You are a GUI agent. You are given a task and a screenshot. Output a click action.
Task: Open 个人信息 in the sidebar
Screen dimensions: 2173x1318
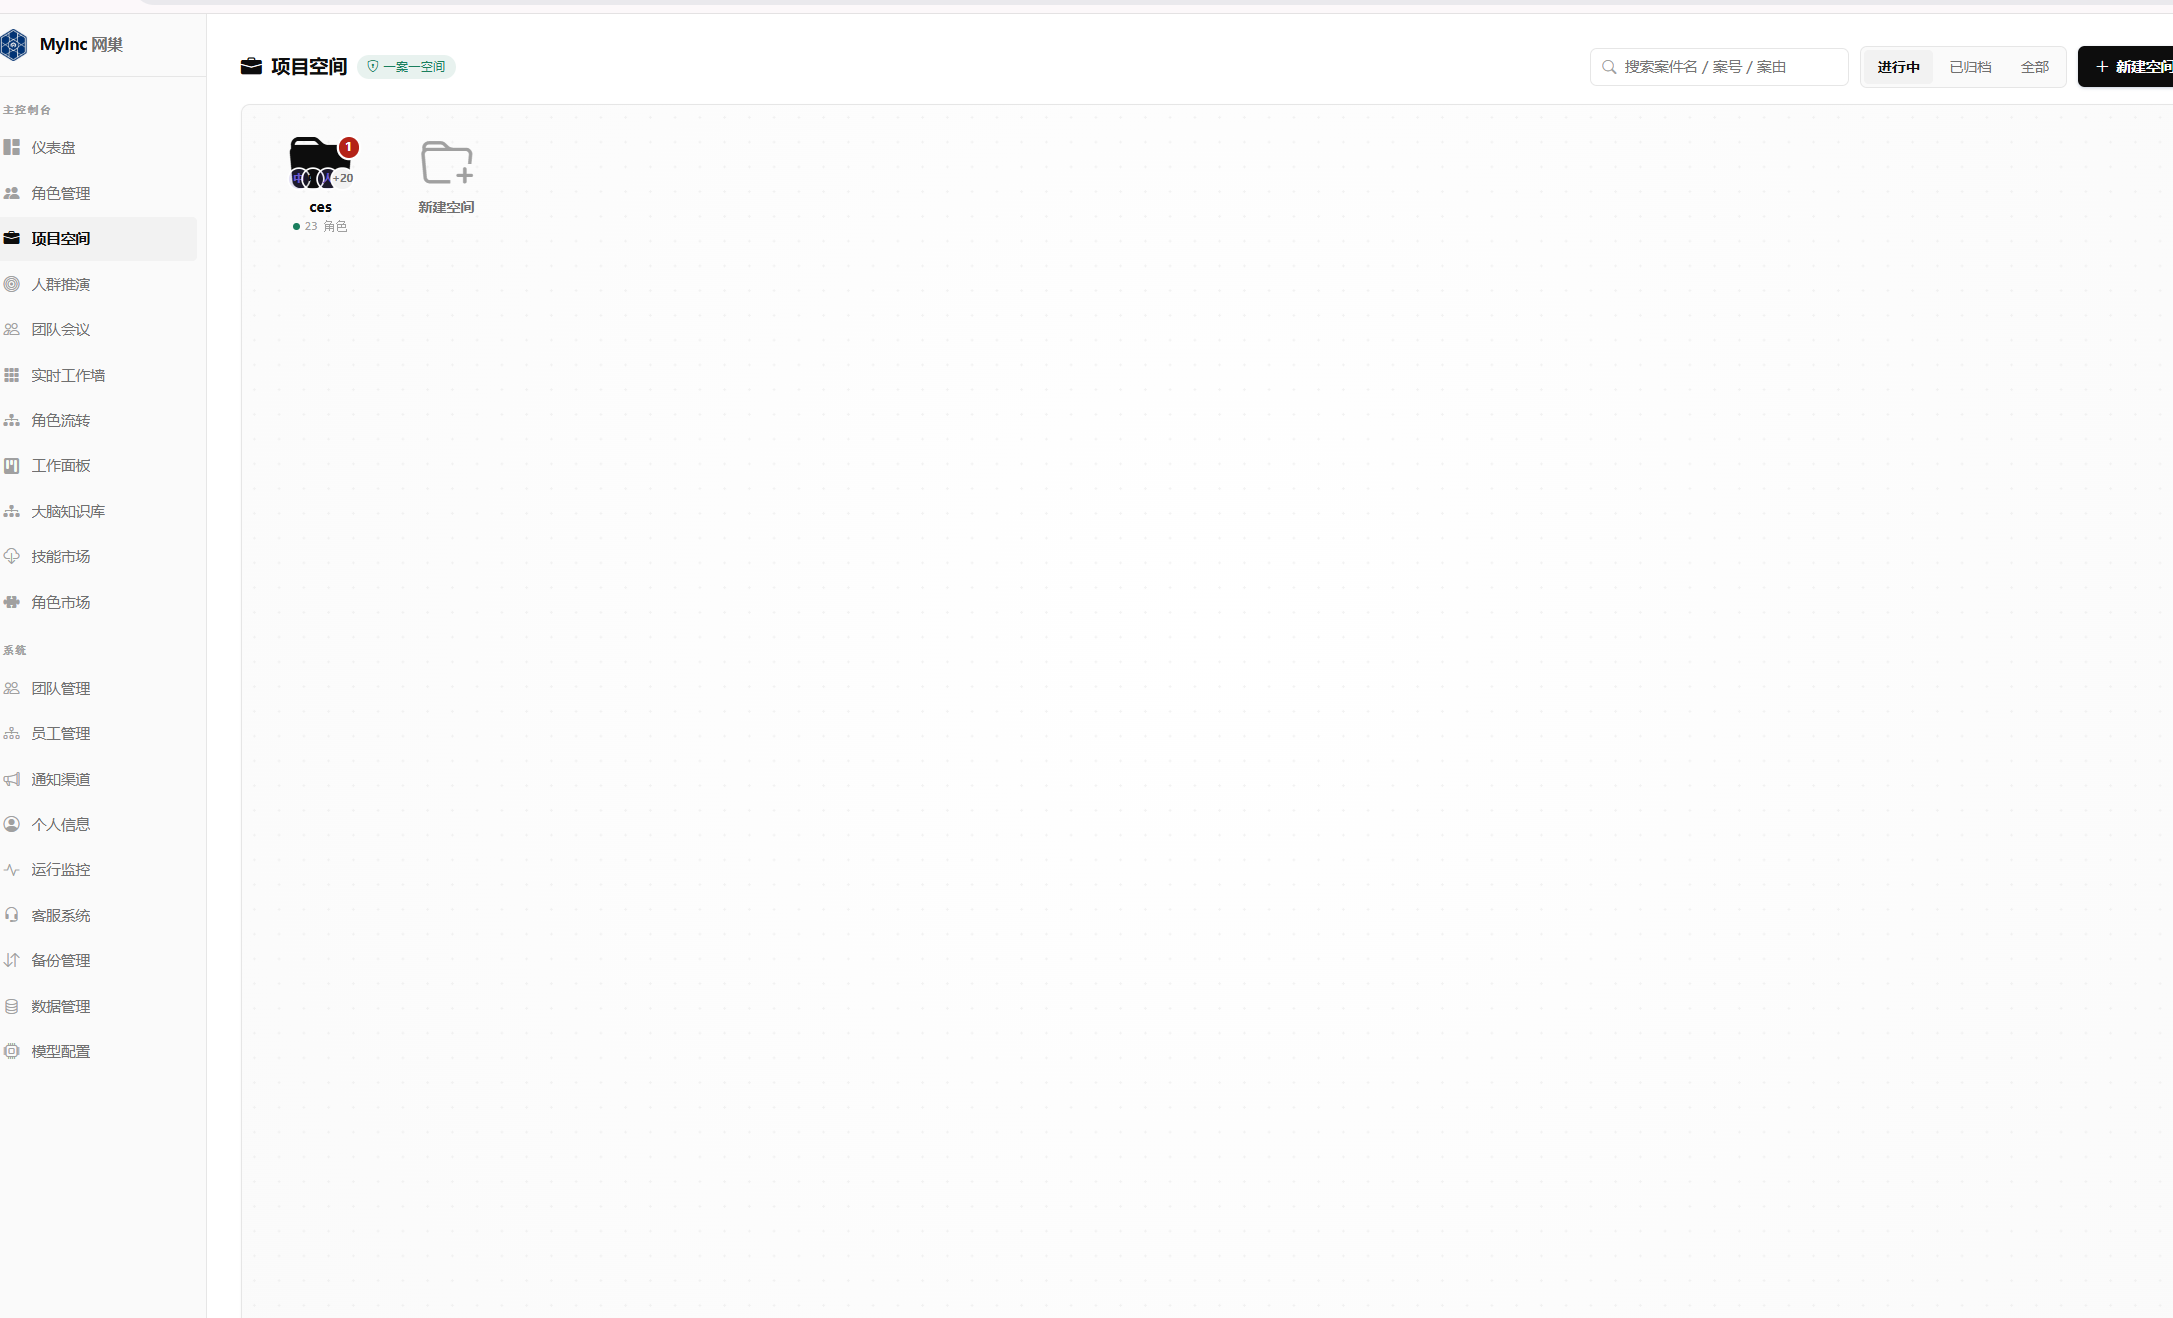click(x=98, y=824)
